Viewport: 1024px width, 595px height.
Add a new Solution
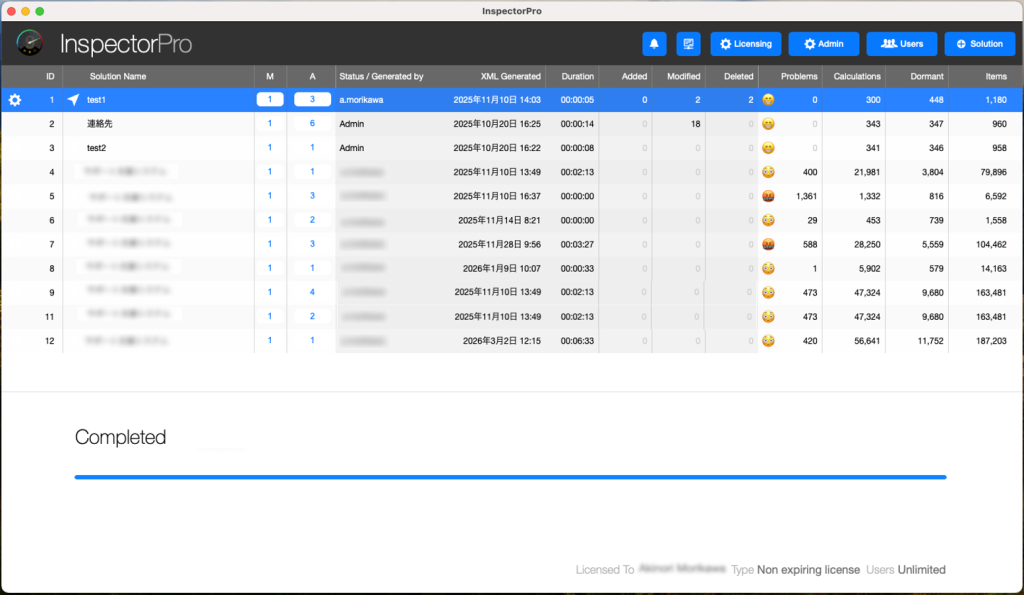(979, 44)
